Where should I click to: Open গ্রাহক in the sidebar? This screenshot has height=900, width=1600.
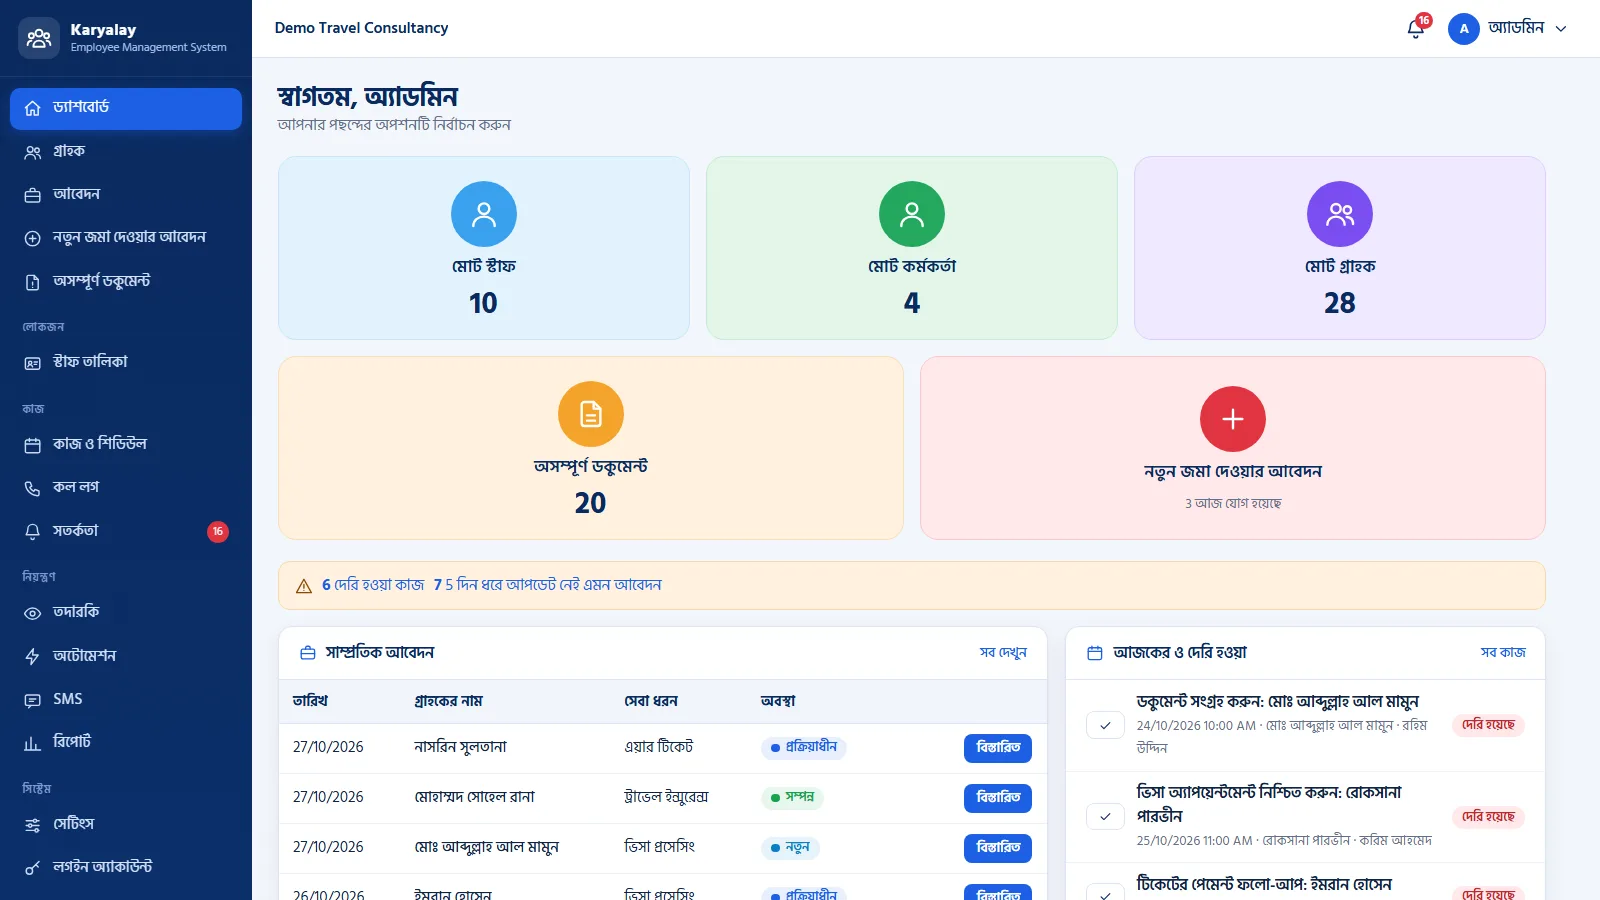pos(126,152)
